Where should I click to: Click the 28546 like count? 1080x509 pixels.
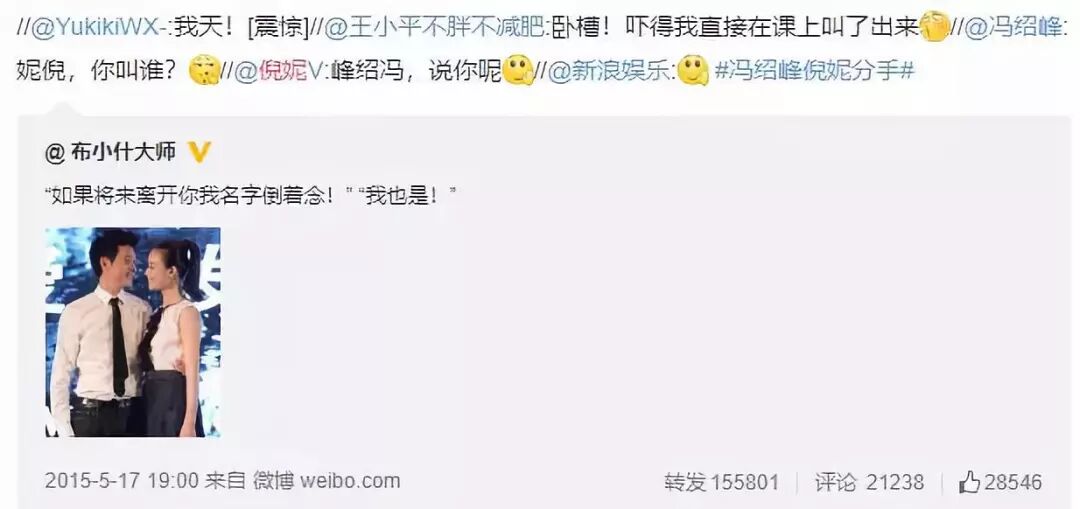1012,481
